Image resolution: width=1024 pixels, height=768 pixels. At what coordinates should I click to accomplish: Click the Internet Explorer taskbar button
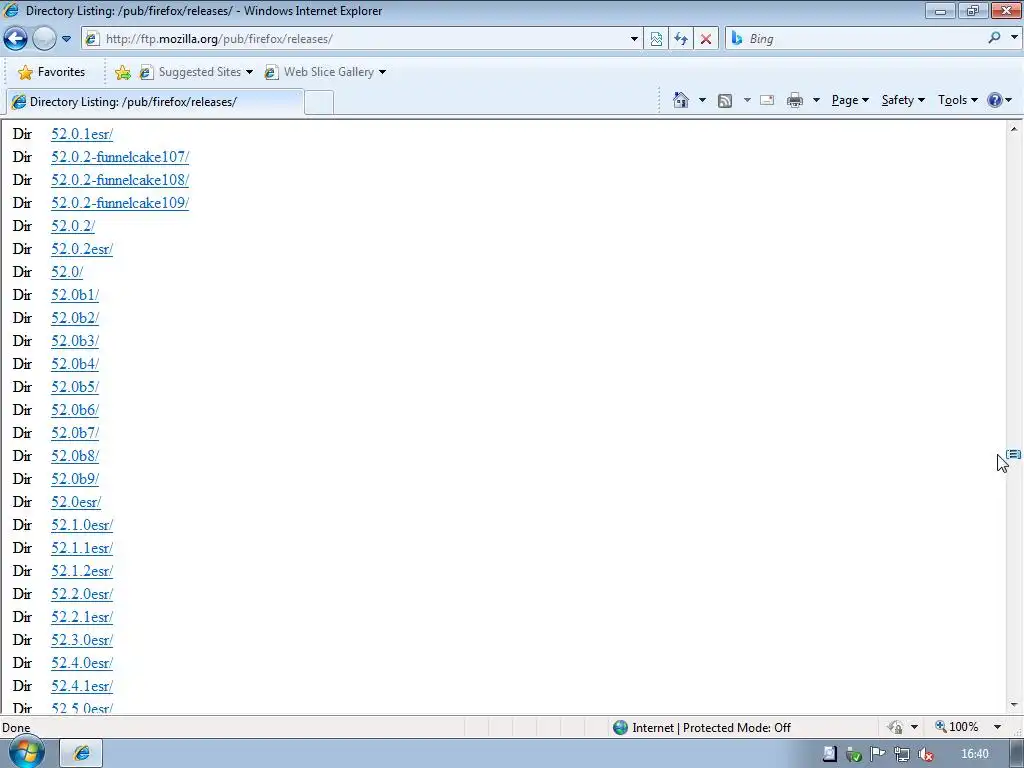(82, 753)
